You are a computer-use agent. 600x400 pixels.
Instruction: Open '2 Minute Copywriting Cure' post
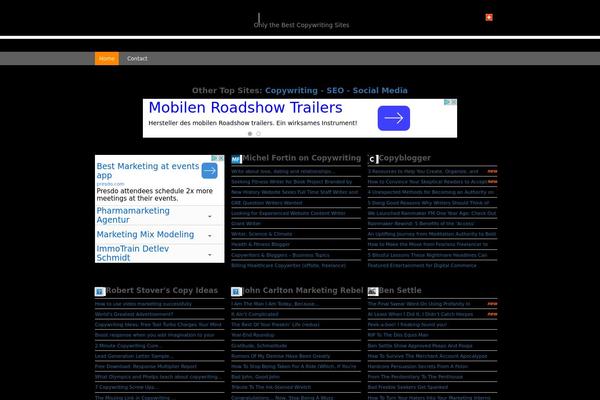(x=128, y=346)
